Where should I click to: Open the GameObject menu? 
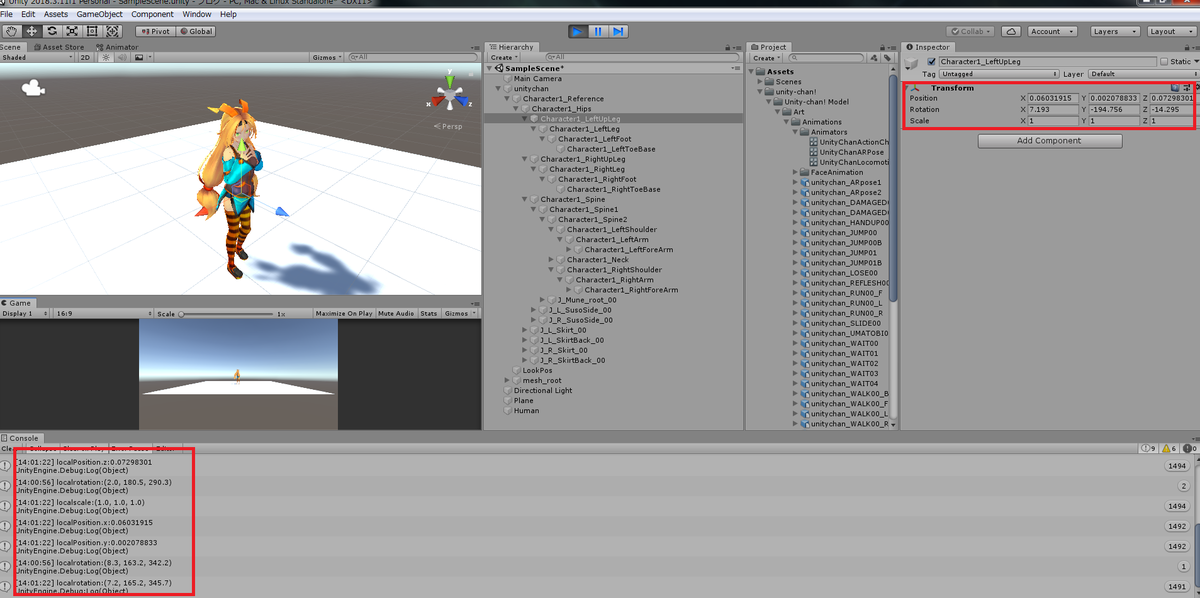(99, 15)
